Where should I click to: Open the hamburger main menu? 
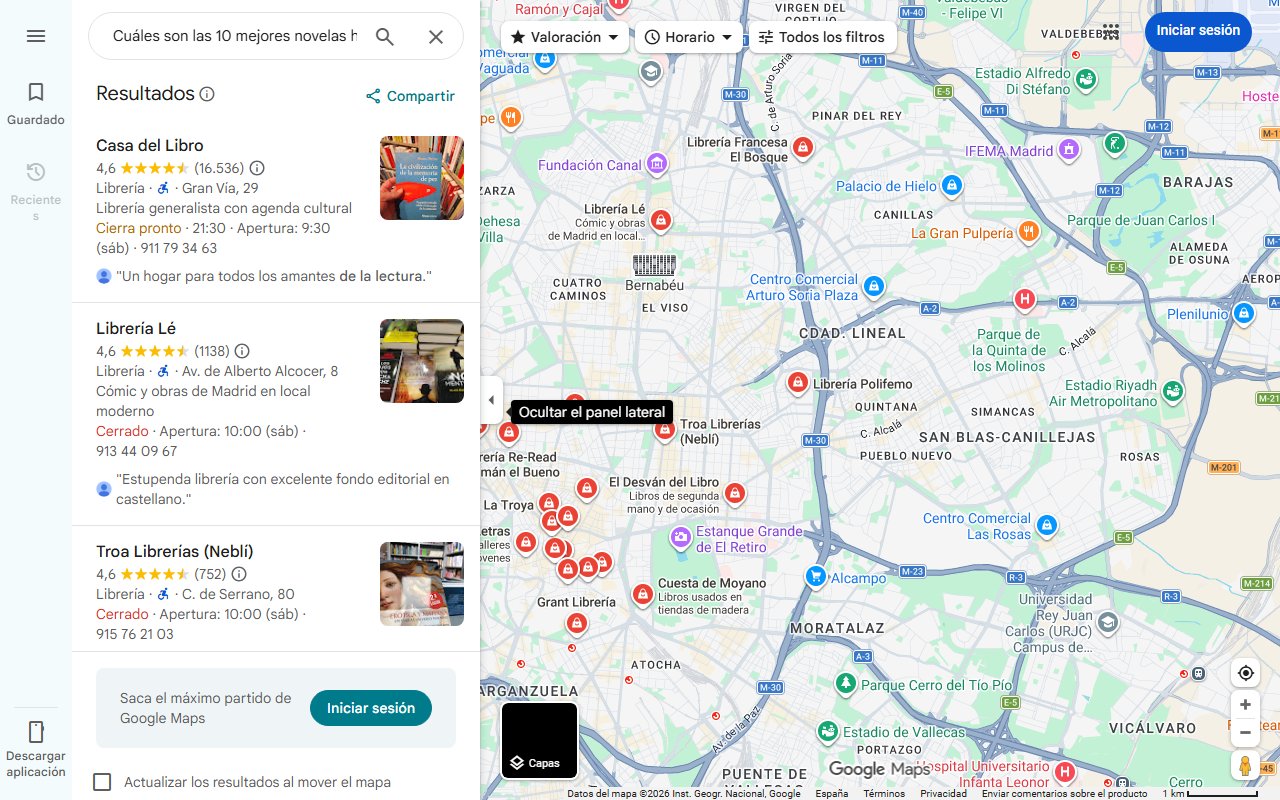click(36, 36)
